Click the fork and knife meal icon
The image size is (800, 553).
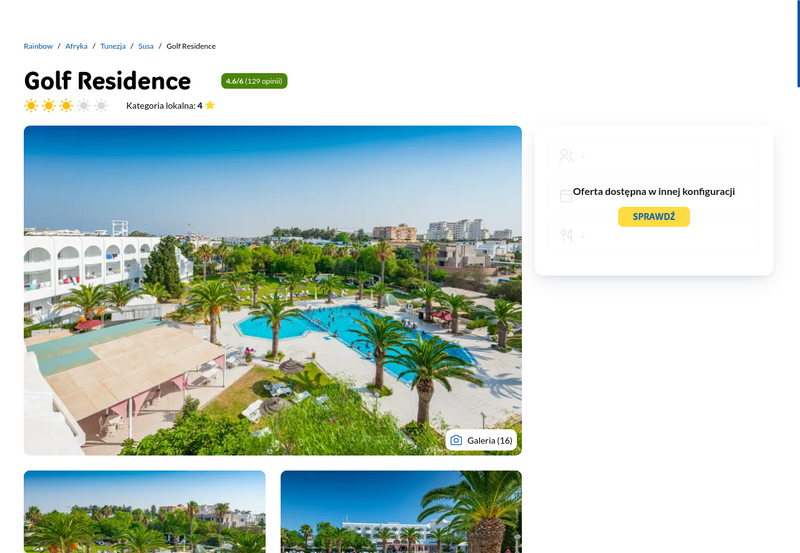coord(566,235)
